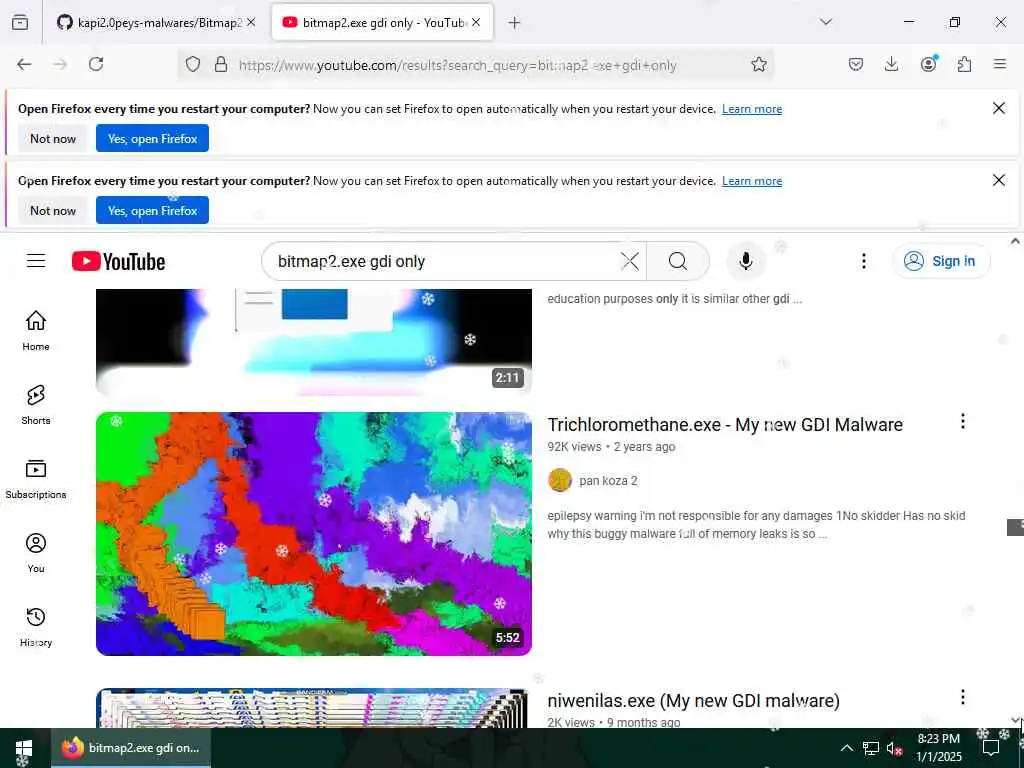Open options menu for Trichloromethane.exe video
The image size is (1024, 768).
(x=963, y=422)
